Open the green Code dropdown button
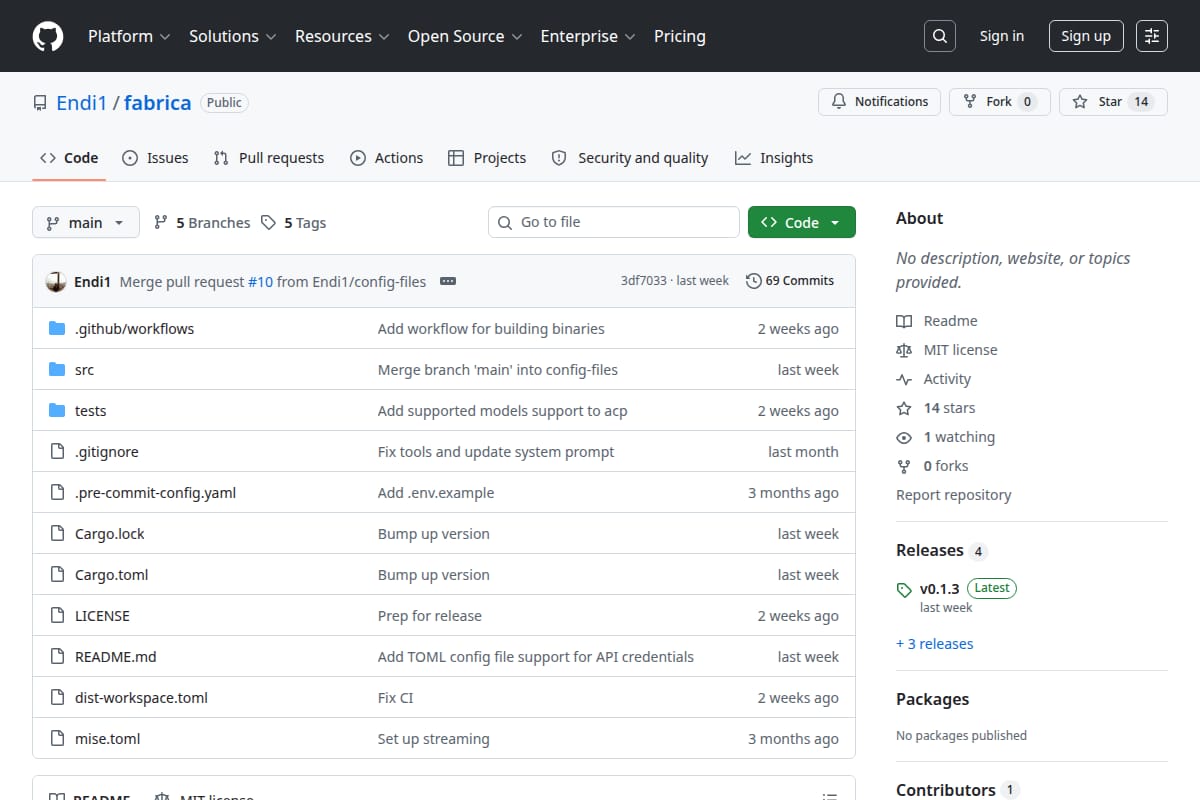Image resolution: width=1200 pixels, height=800 pixels. click(802, 222)
